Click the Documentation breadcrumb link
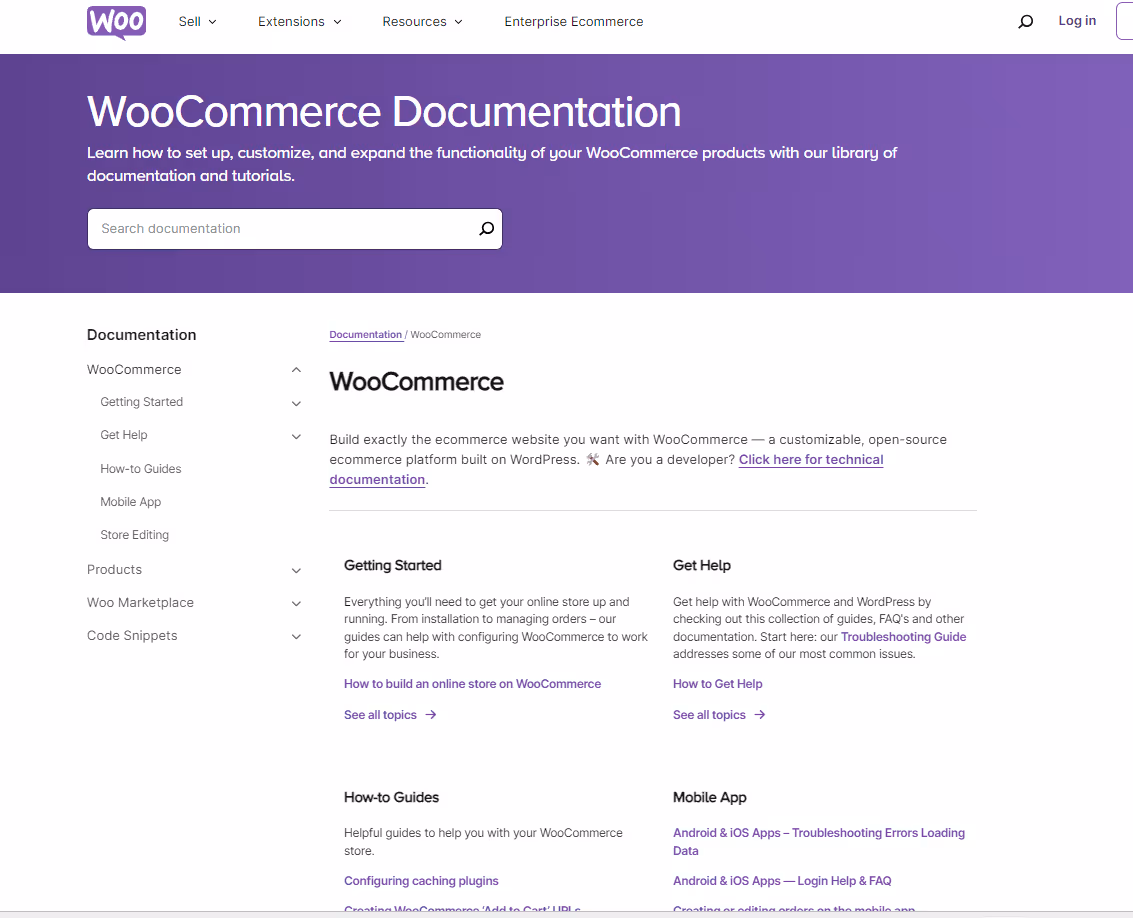 click(x=365, y=334)
